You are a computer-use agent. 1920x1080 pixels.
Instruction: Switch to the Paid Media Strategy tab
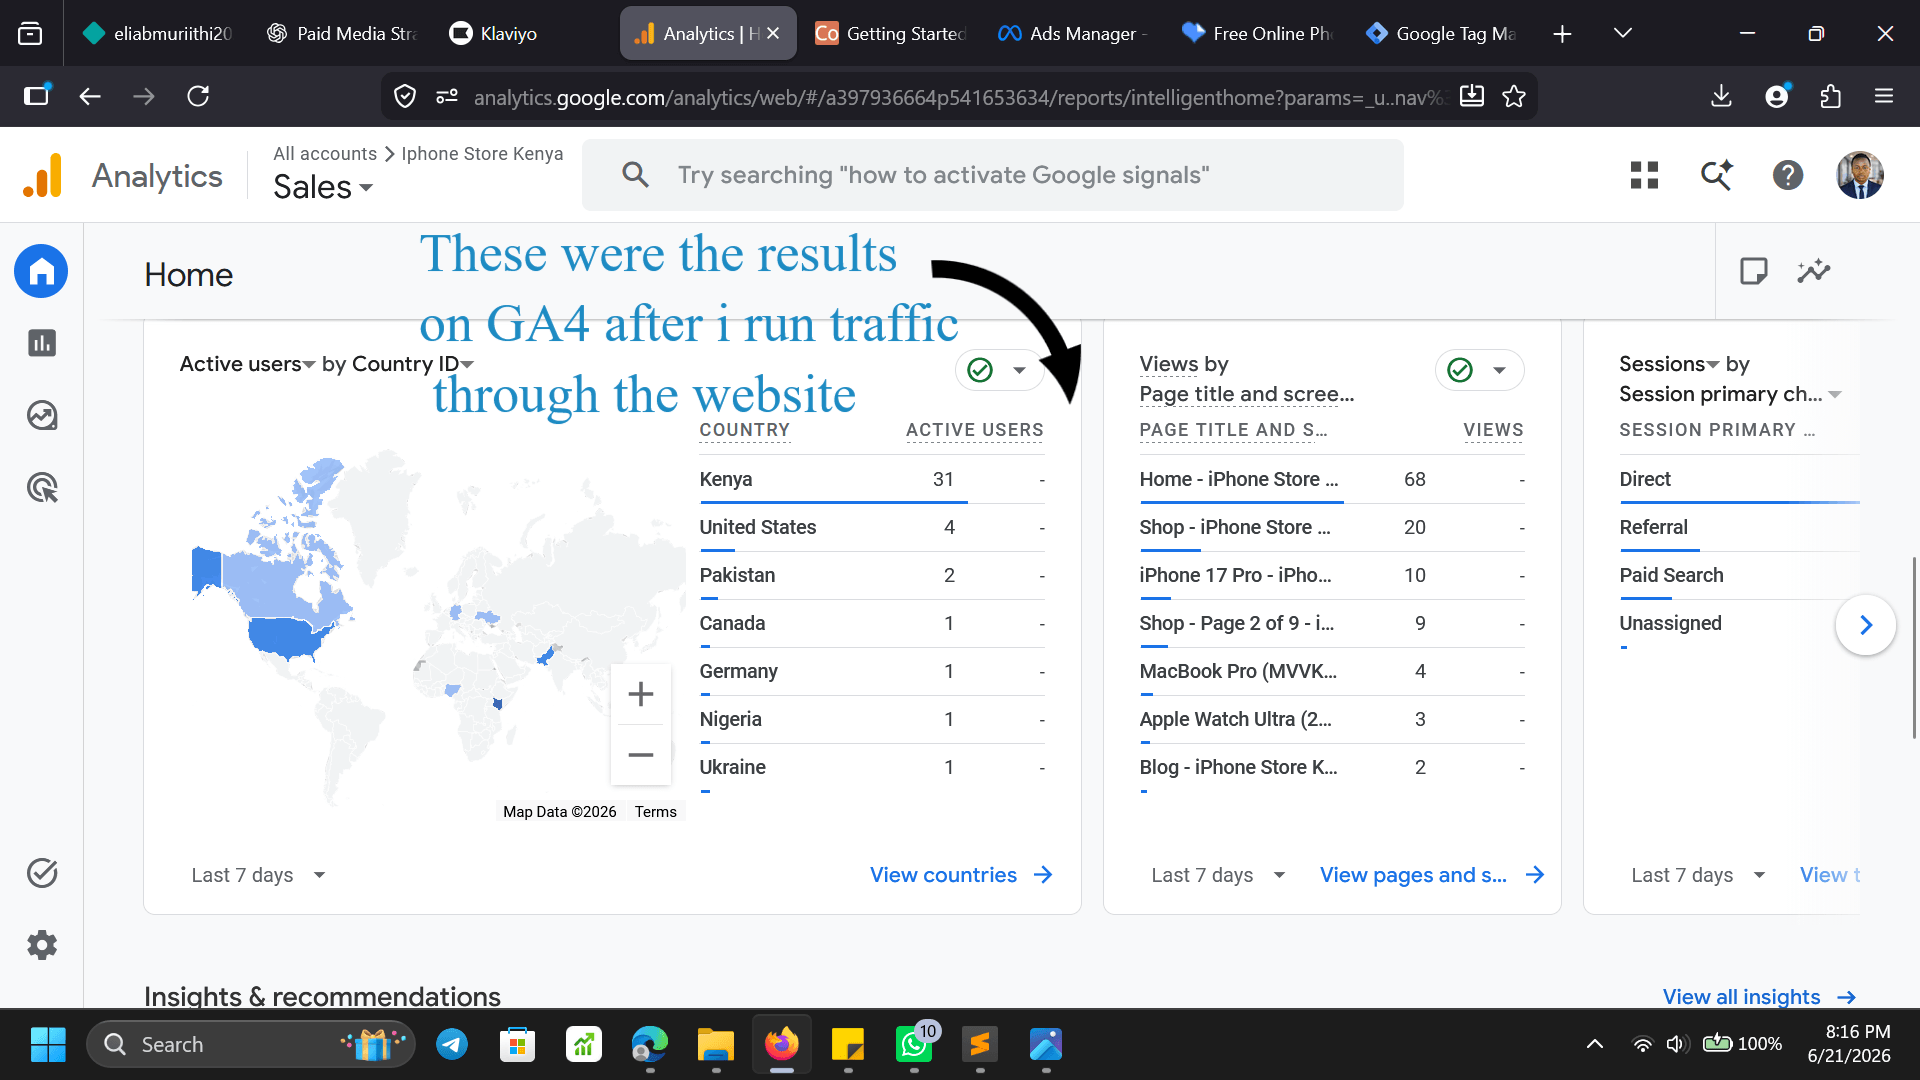coord(341,34)
